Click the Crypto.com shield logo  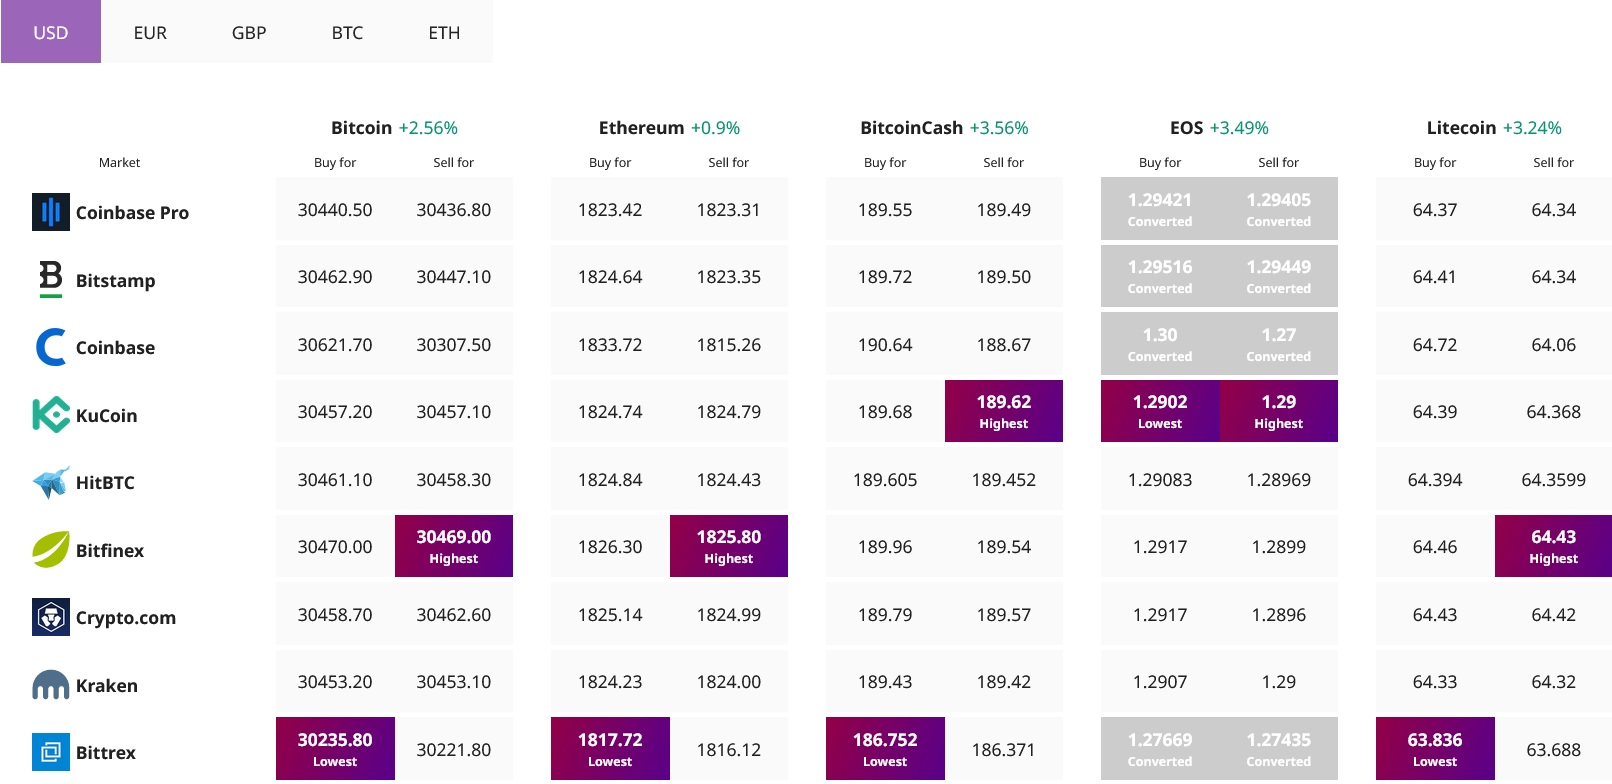pos(51,617)
